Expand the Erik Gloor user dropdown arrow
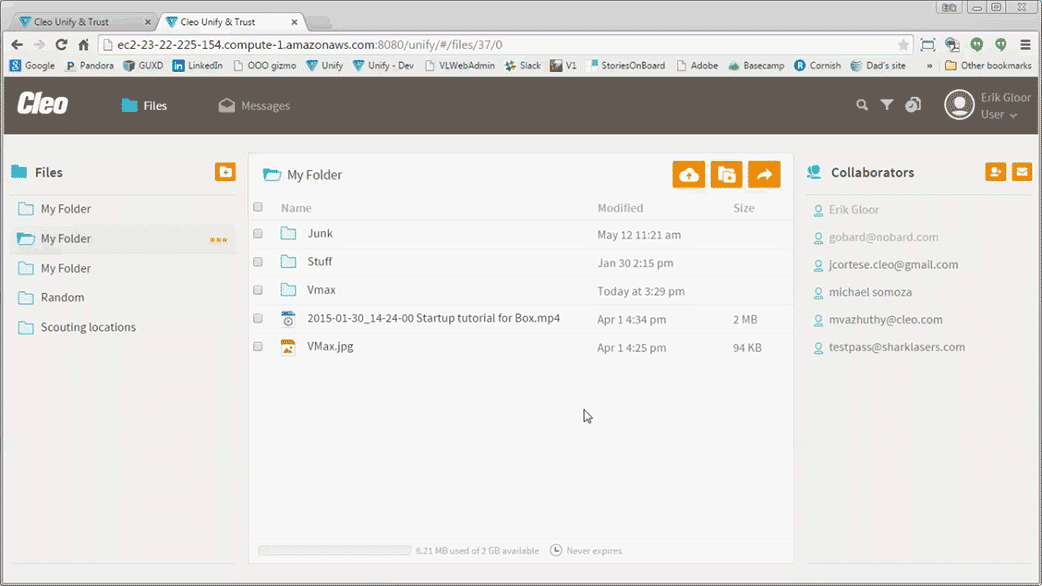The image size is (1042, 586). click(x=1013, y=116)
